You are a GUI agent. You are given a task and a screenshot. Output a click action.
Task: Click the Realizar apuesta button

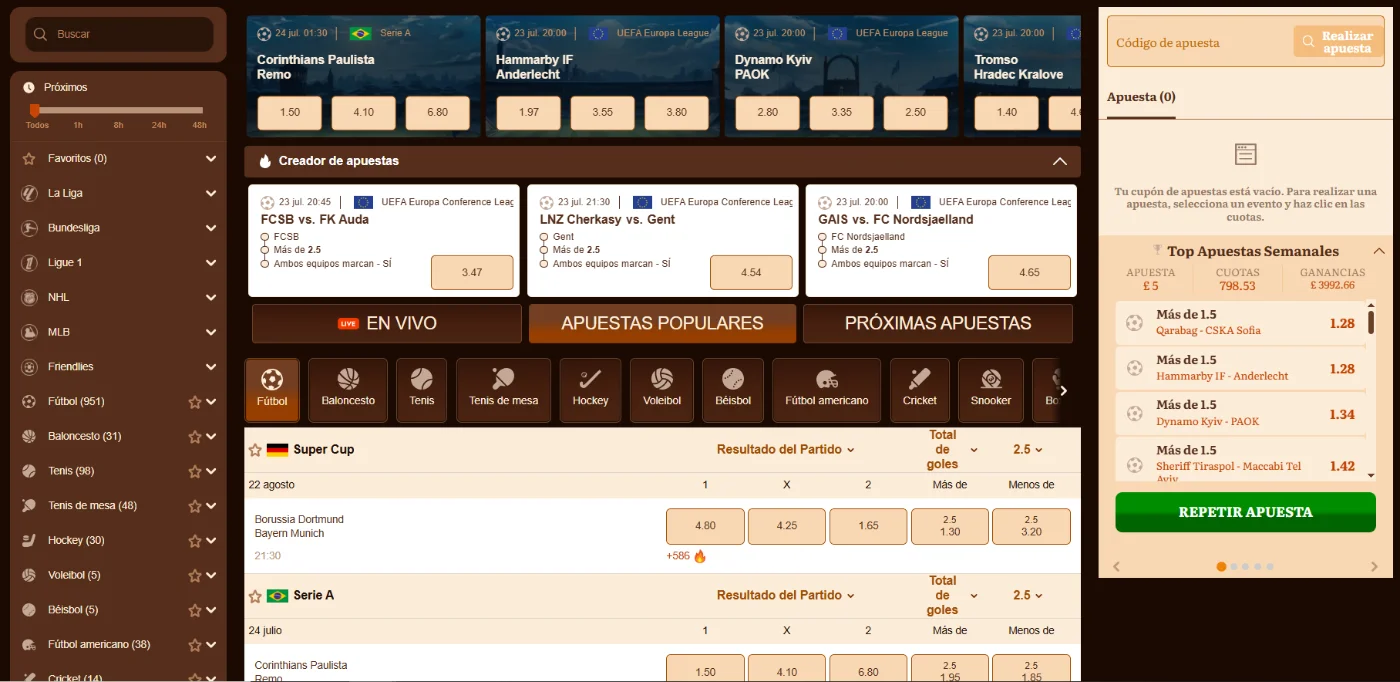pyautogui.click(x=1338, y=42)
